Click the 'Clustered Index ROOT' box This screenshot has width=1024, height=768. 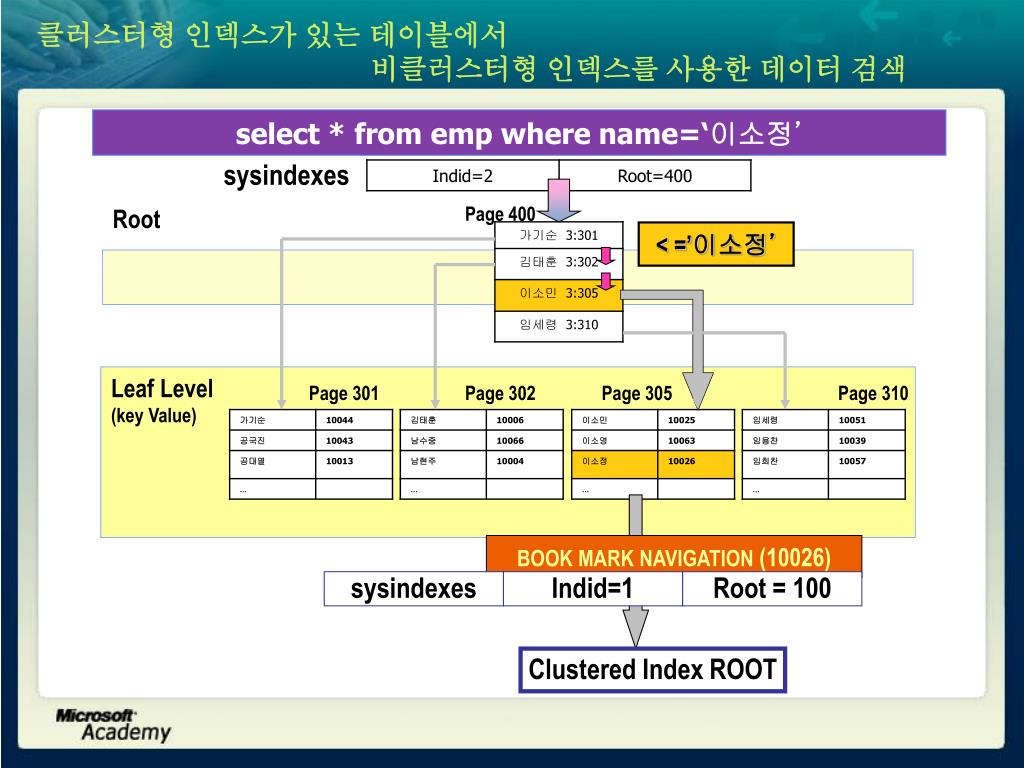652,669
